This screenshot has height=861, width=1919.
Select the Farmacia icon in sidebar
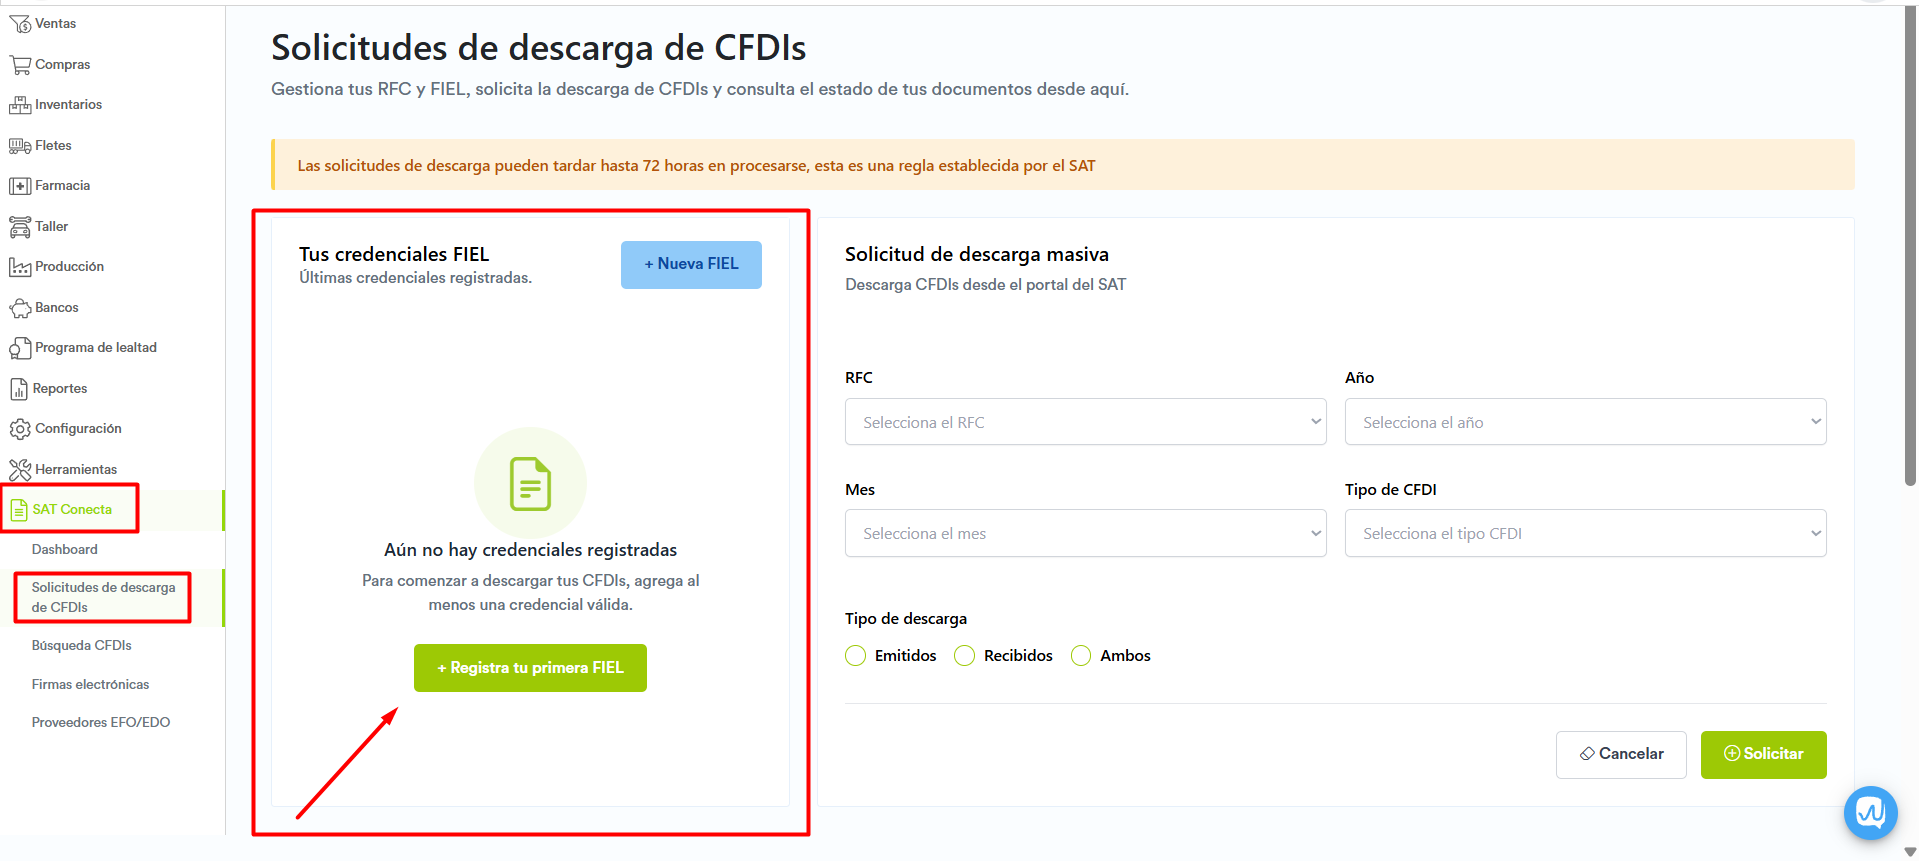pos(20,186)
